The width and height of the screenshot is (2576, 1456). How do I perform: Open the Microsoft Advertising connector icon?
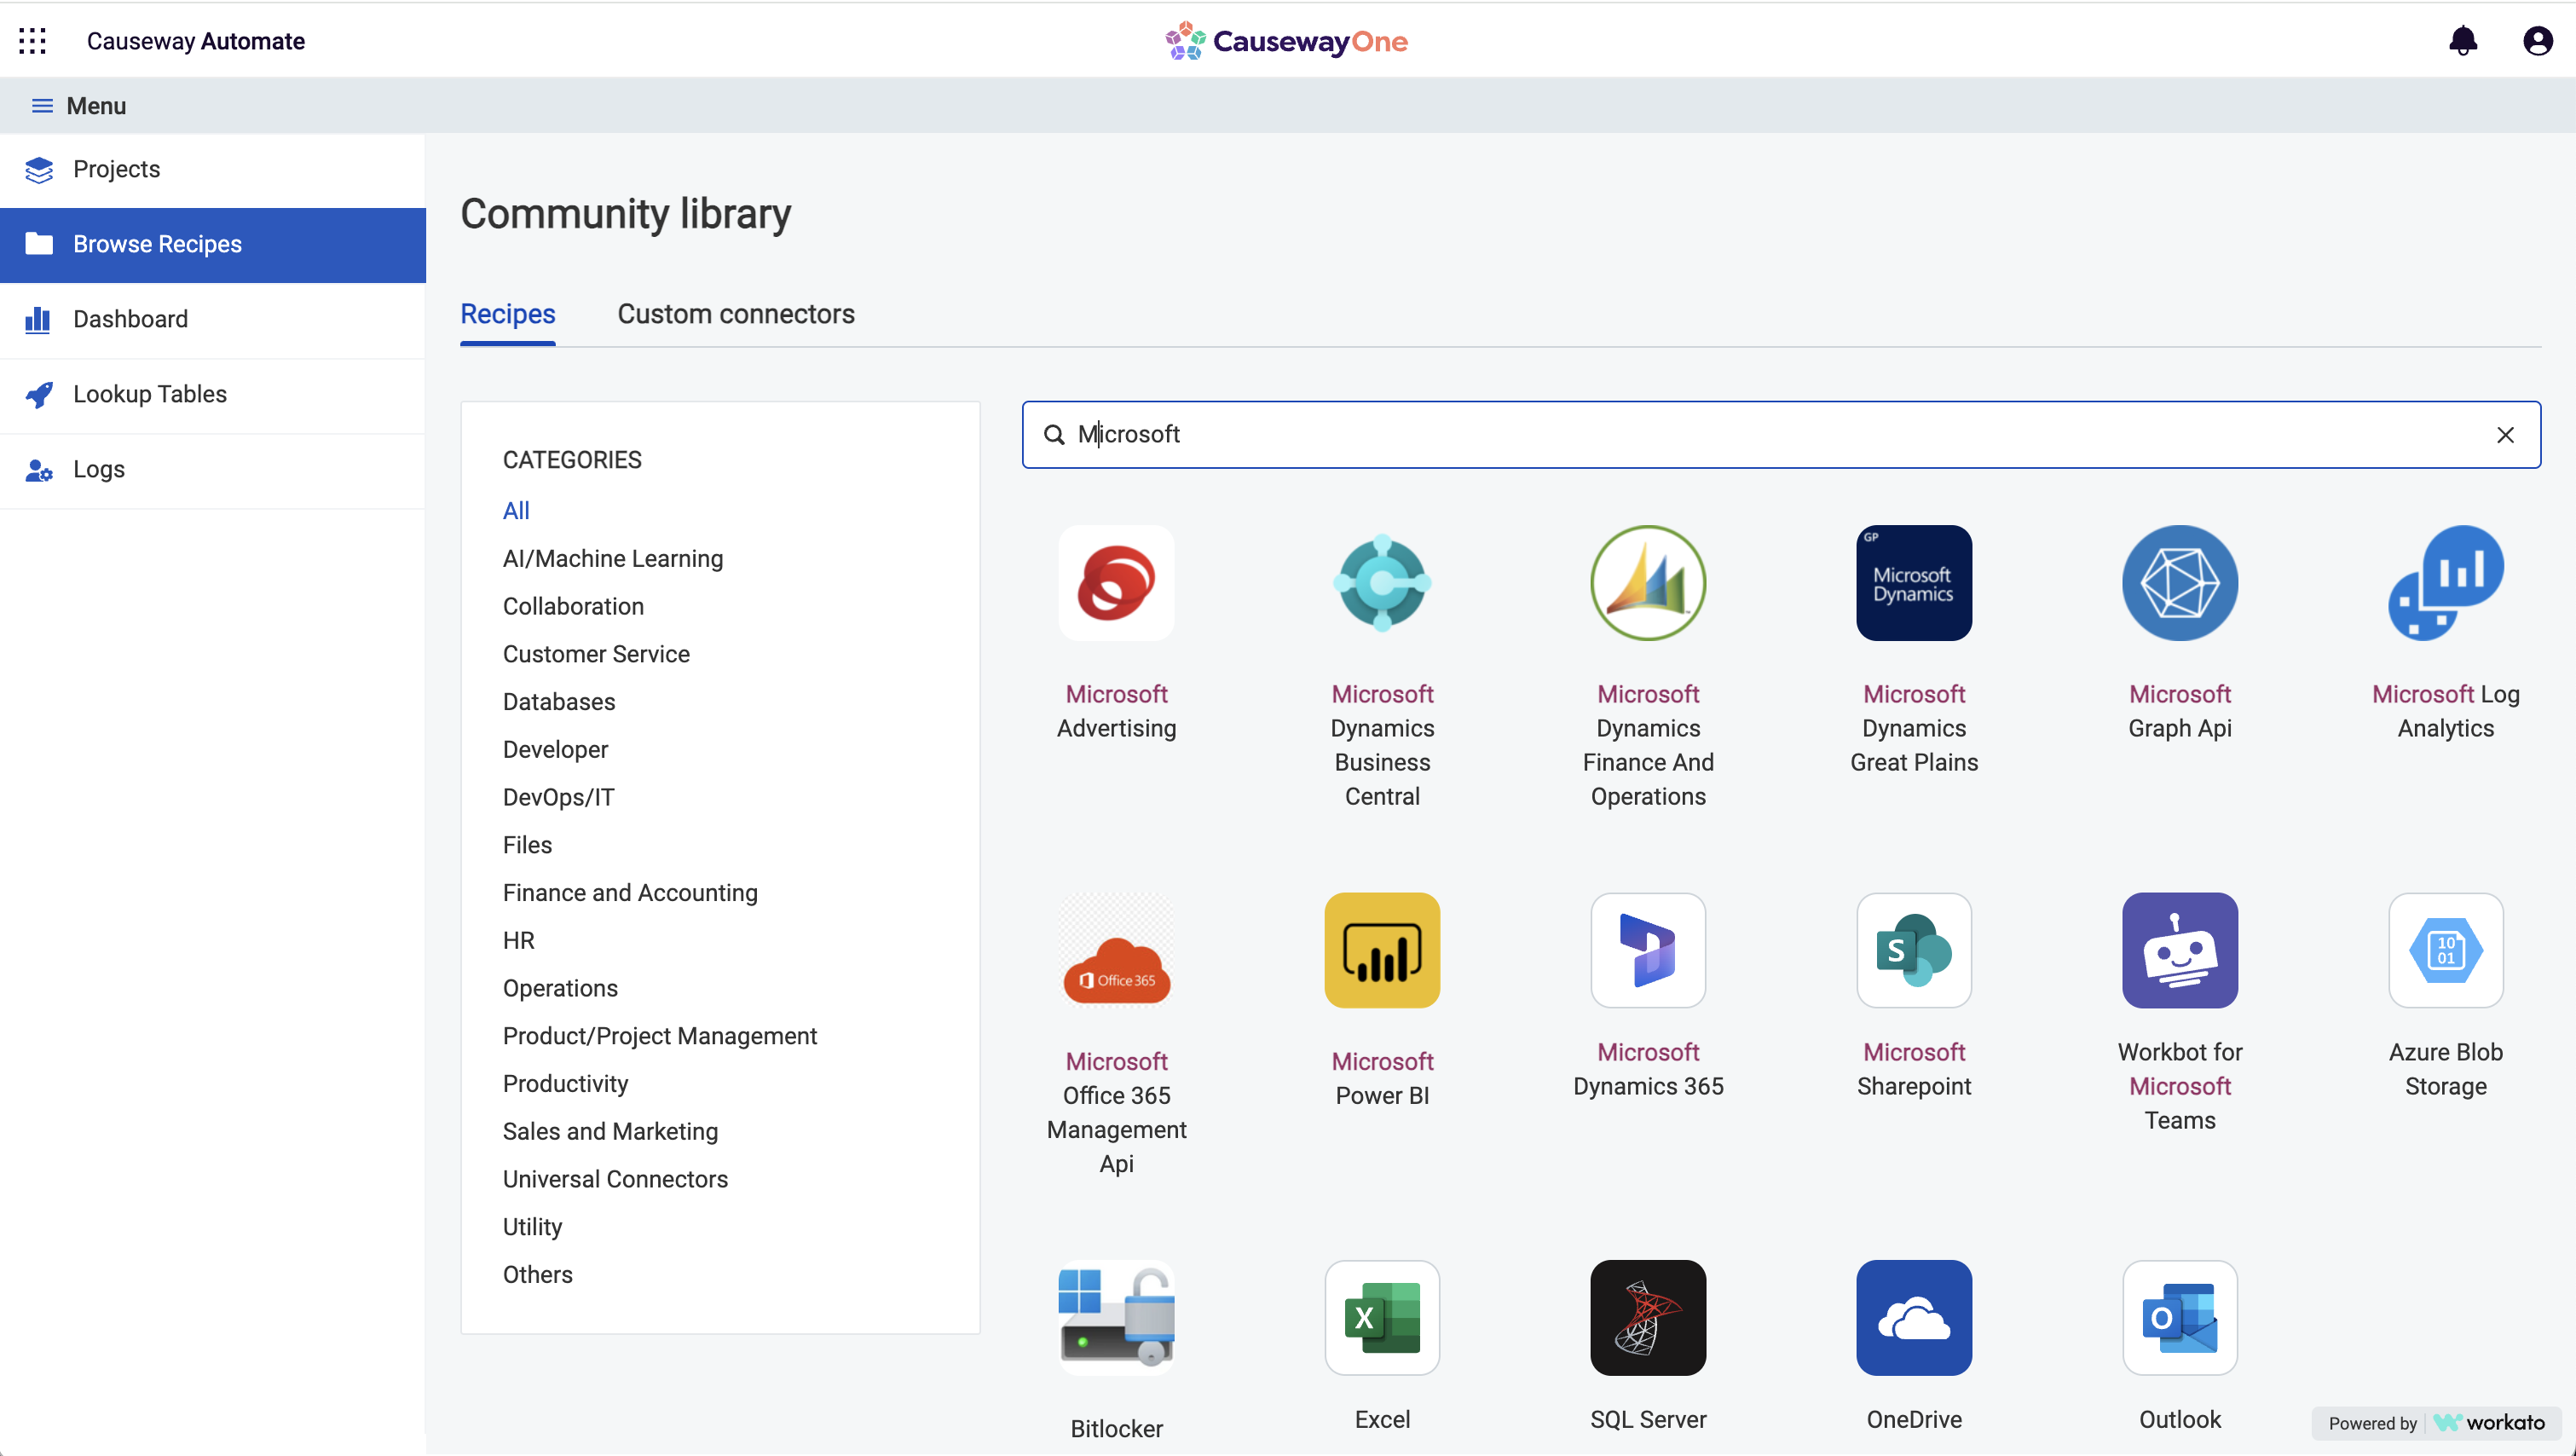click(x=1116, y=583)
